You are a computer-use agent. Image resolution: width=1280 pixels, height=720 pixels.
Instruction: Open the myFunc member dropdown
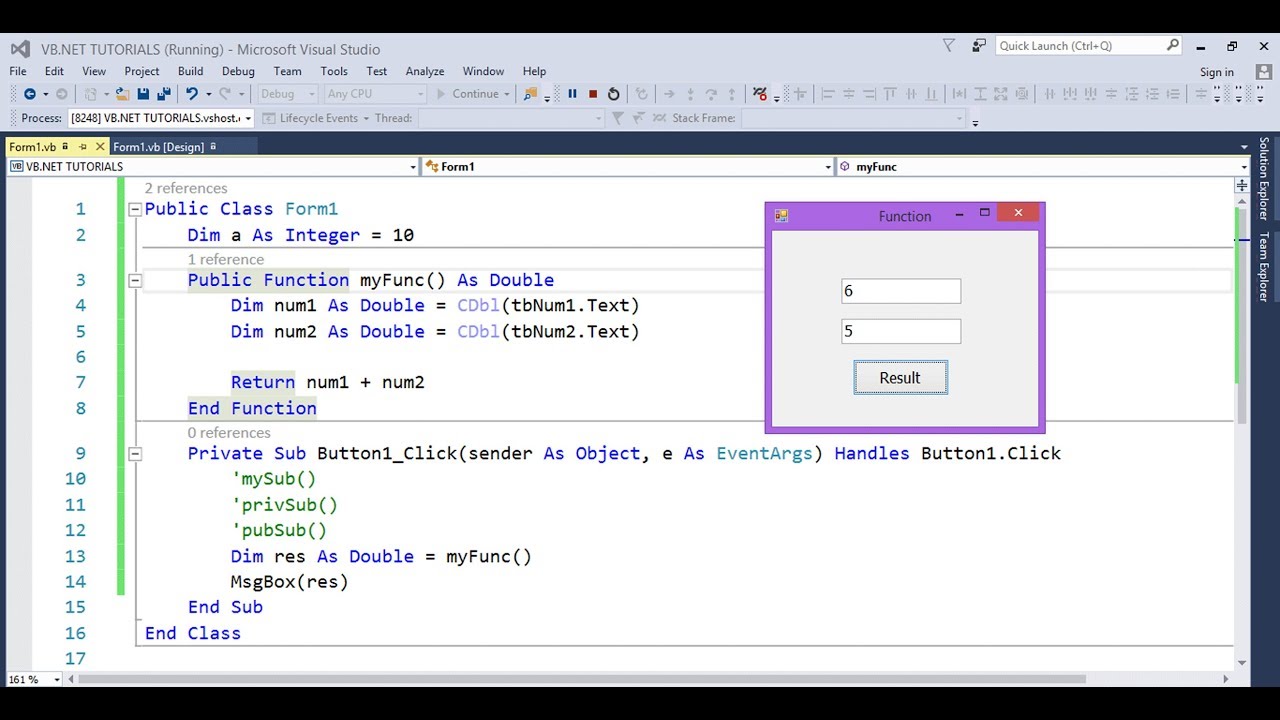click(x=1243, y=167)
